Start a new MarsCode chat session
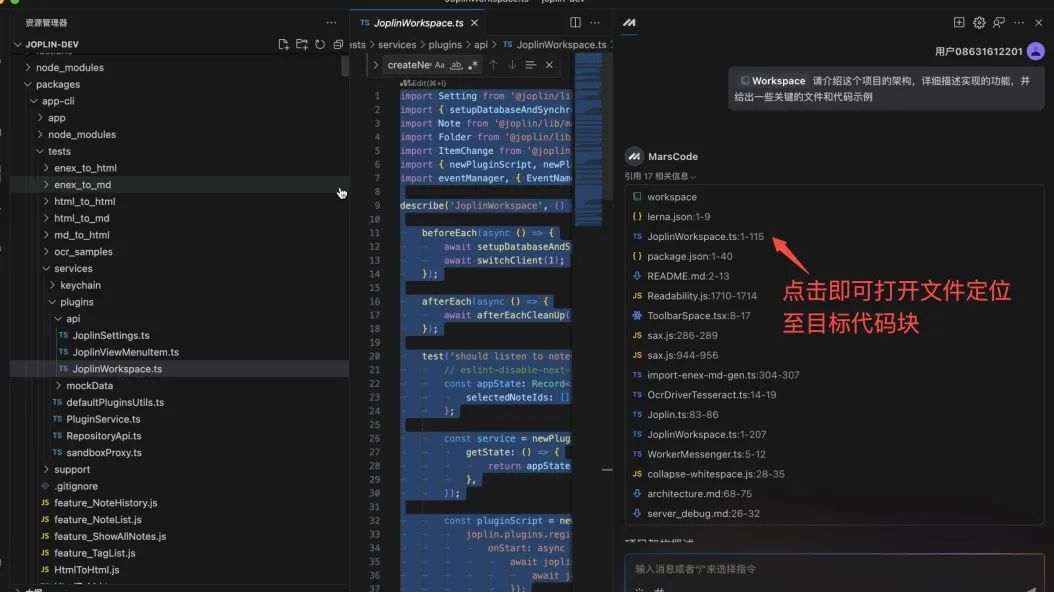Viewport: 1054px width, 592px height. click(x=959, y=22)
